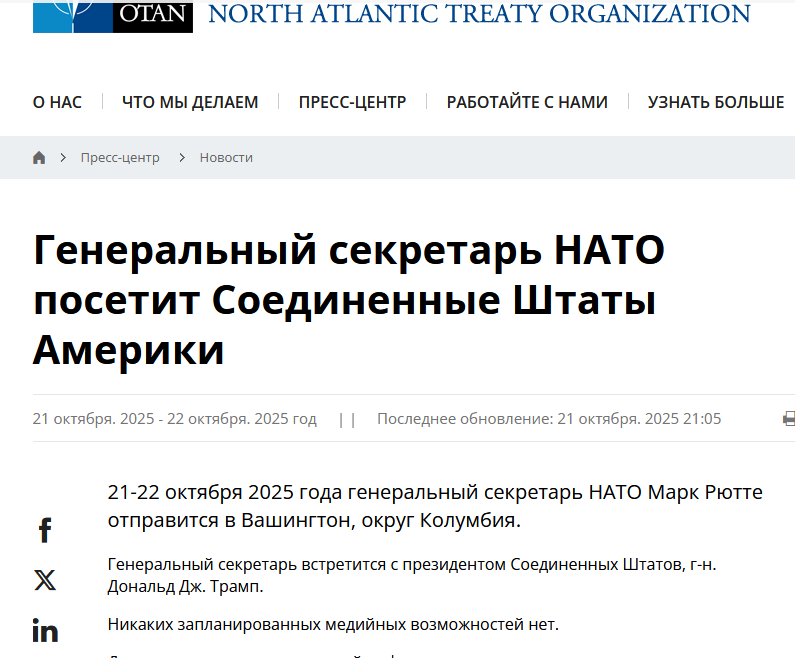
Task: Click the Пресс-центр breadcrumb link
Action: click(x=120, y=158)
